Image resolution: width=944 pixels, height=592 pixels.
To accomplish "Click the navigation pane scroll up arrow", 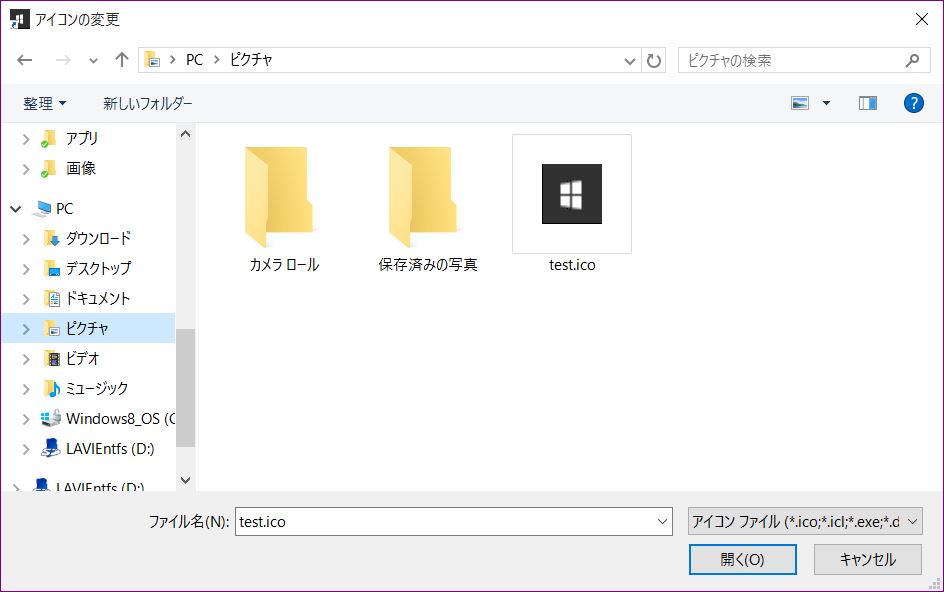I will [185, 134].
